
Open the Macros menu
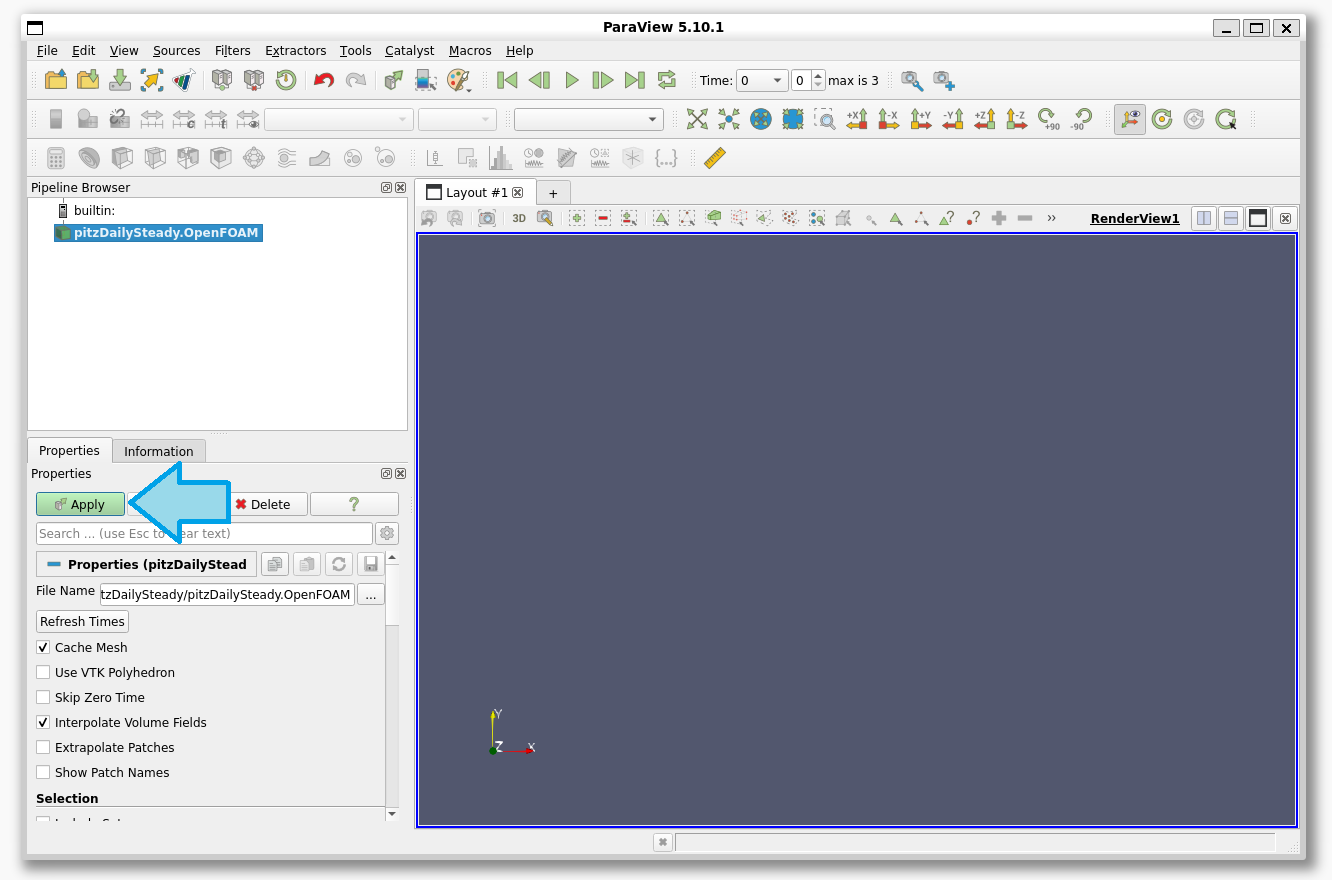click(x=470, y=51)
